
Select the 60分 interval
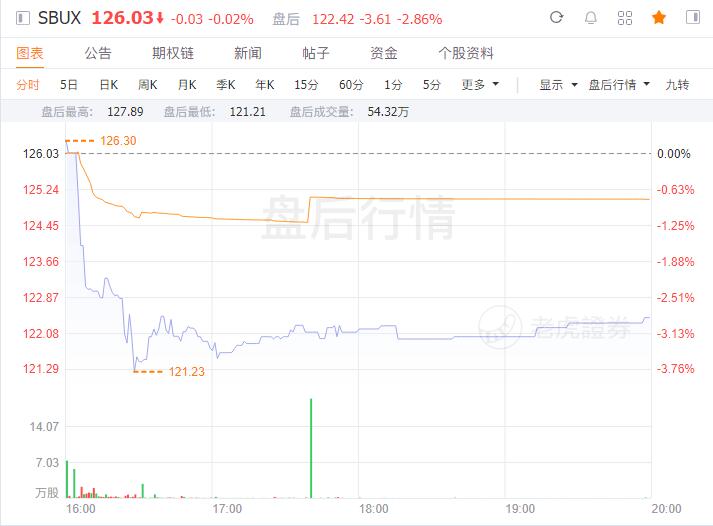[351, 85]
